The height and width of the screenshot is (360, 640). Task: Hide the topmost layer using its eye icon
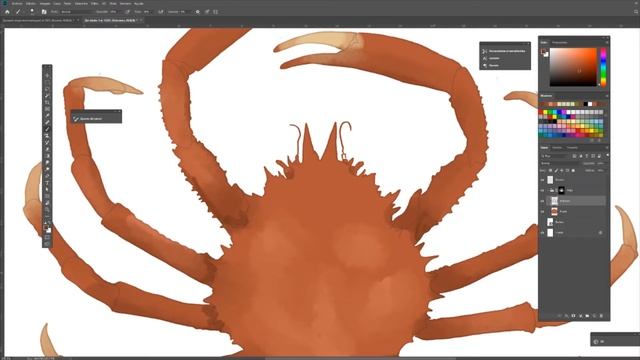pyautogui.click(x=542, y=180)
